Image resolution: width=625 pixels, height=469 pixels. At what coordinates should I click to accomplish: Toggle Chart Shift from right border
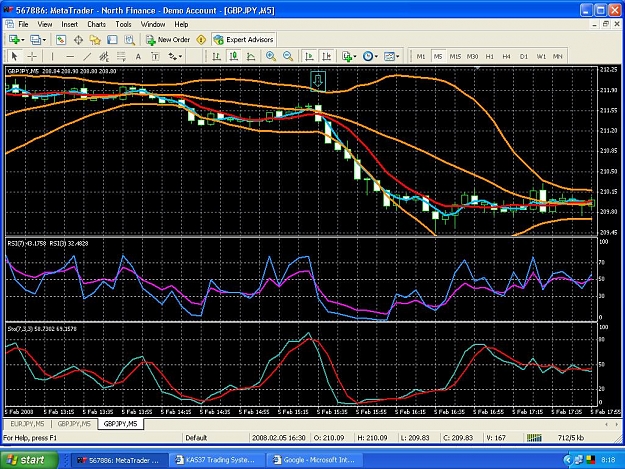(326, 57)
